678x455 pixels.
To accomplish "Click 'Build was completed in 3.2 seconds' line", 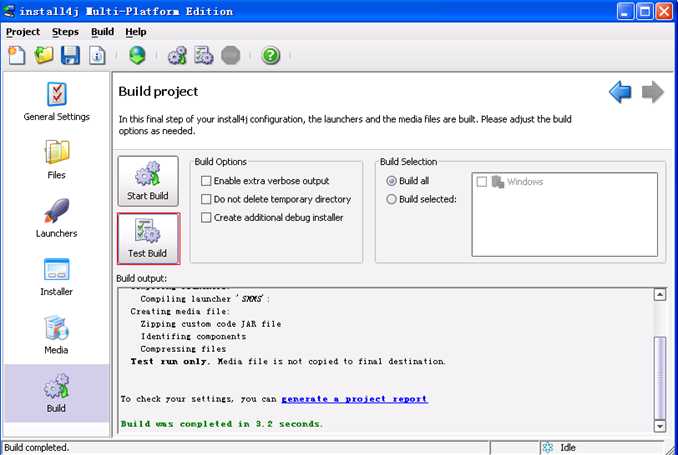I will click(x=221, y=424).
